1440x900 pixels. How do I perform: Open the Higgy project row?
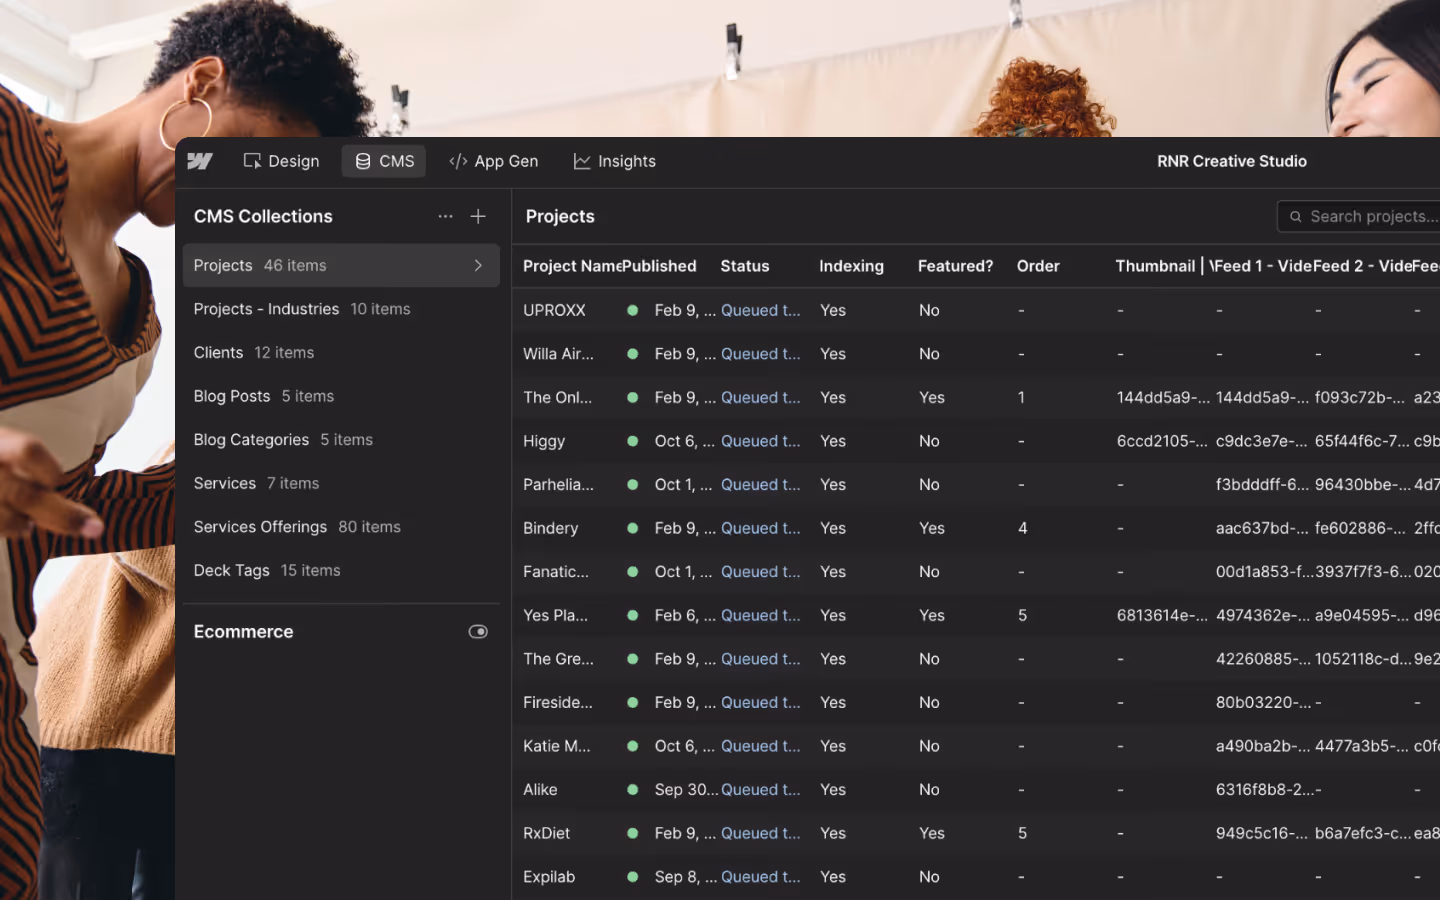click(x=976, y=441)
